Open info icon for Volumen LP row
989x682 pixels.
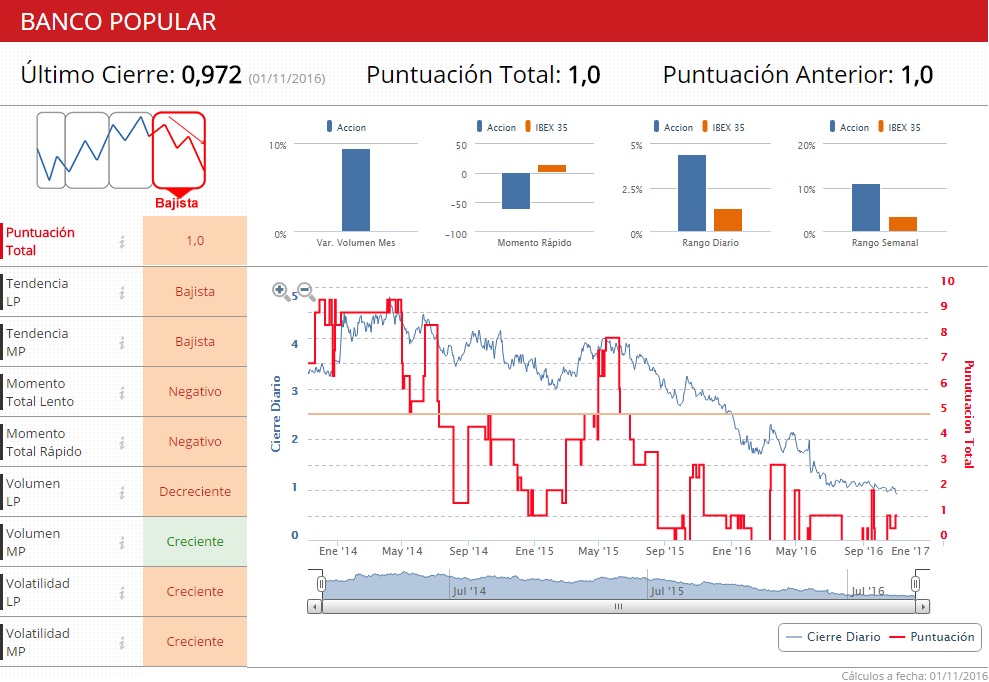point(122,492)
